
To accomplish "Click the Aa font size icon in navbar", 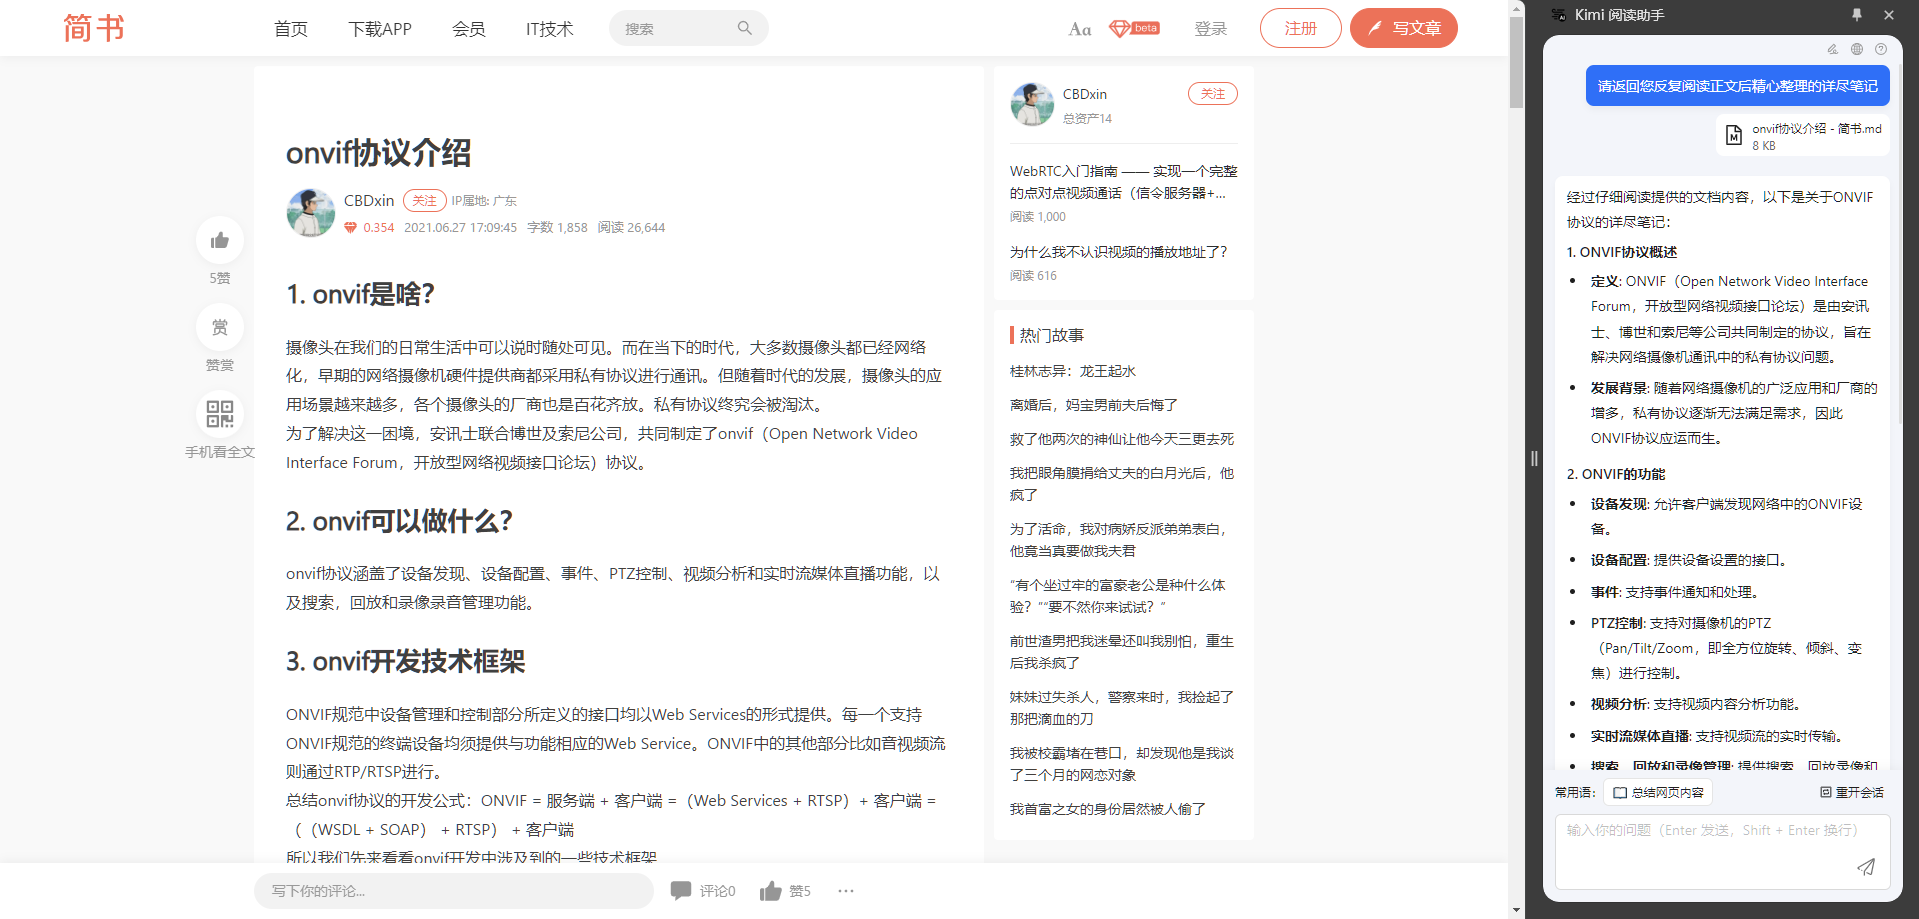I will point(1079,28).
